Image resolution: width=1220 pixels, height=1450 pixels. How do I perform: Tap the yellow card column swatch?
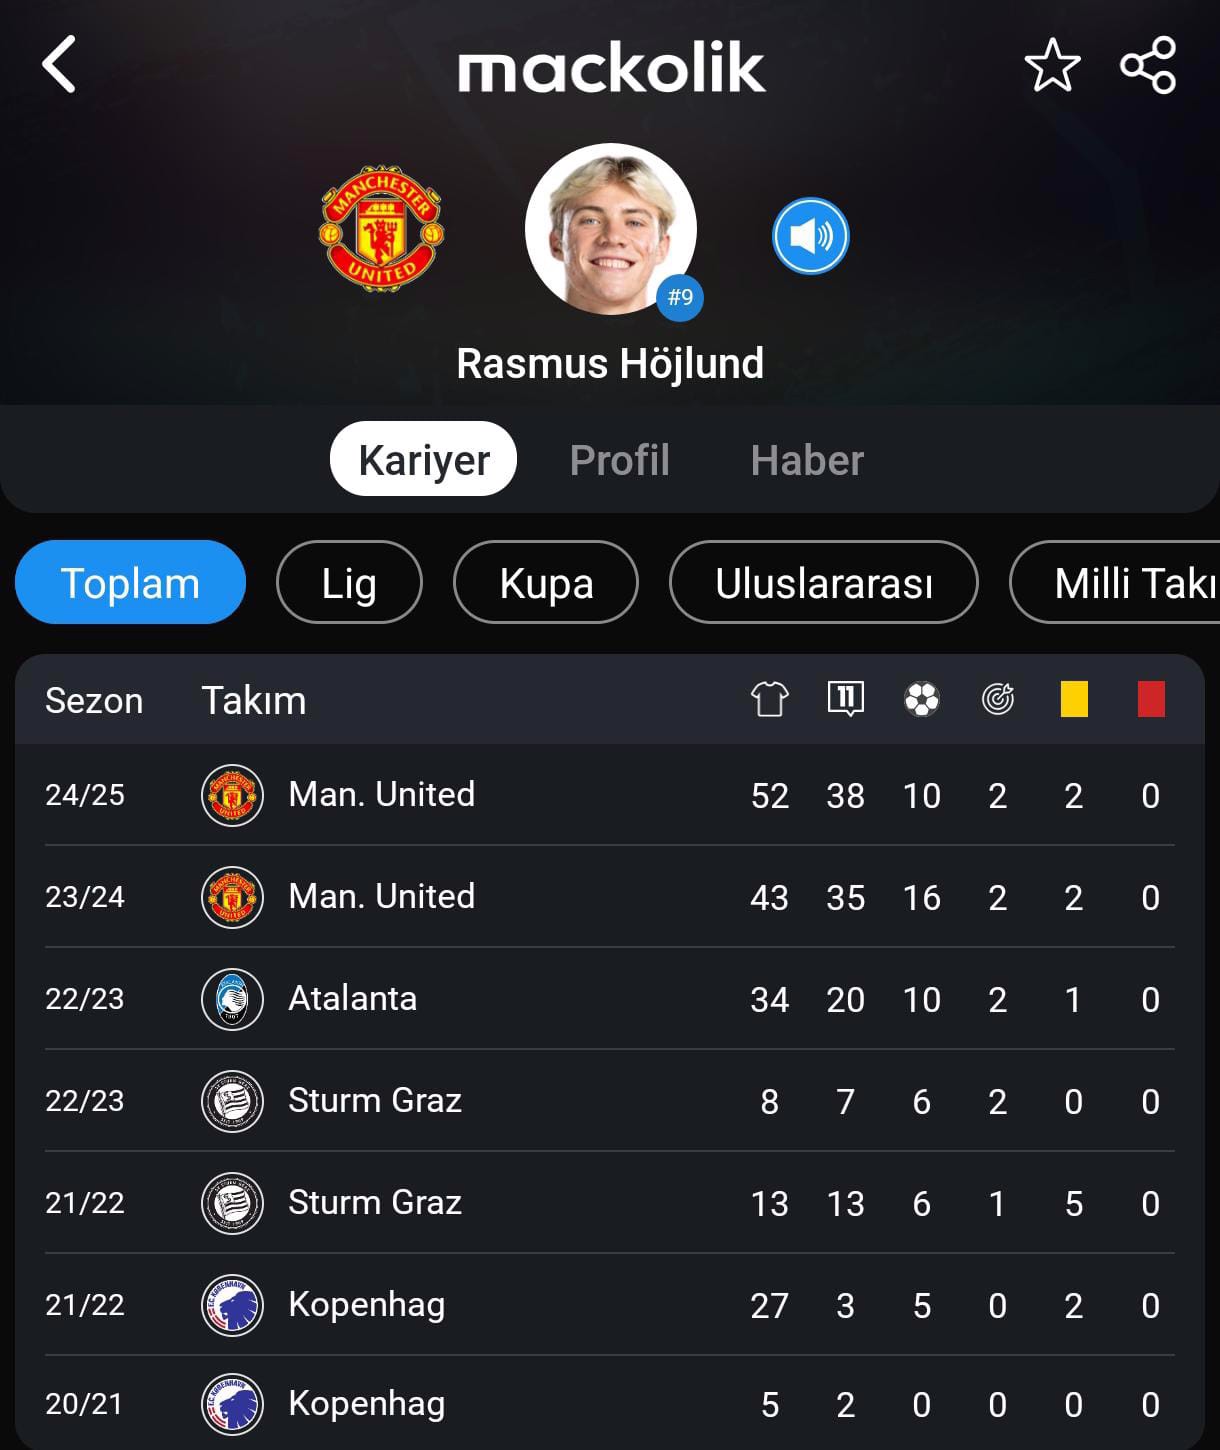coord(1074,699)
